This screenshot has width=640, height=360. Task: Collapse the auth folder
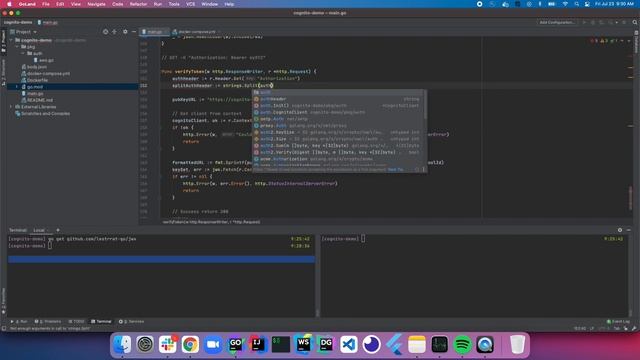tap(23, 53)
